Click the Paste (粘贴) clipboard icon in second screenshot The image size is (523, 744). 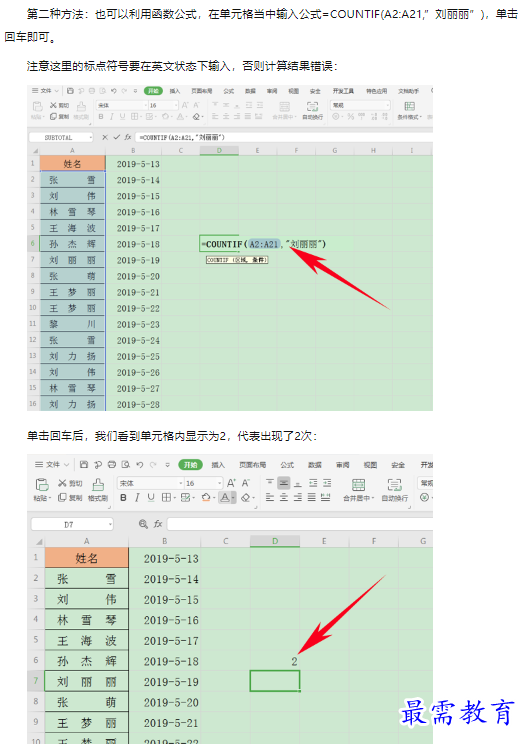42,484
